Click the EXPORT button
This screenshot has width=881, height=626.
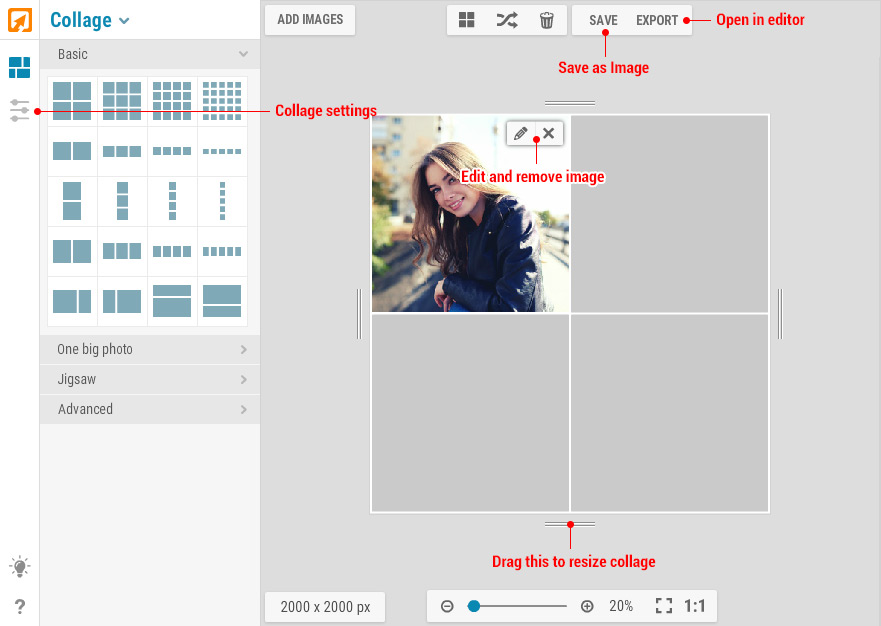click(657, 20)
